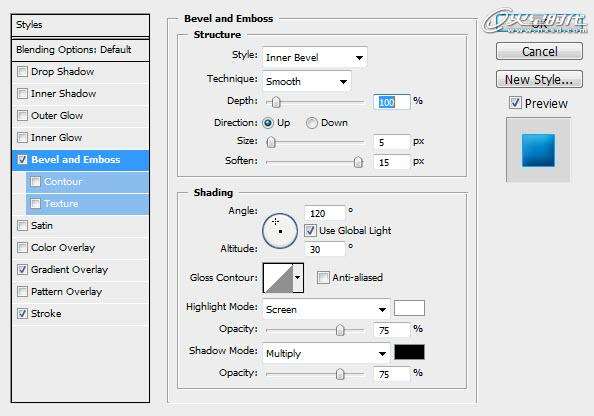
Task: Click the white Highlight Mode color swatch
Action: point(409,308)
